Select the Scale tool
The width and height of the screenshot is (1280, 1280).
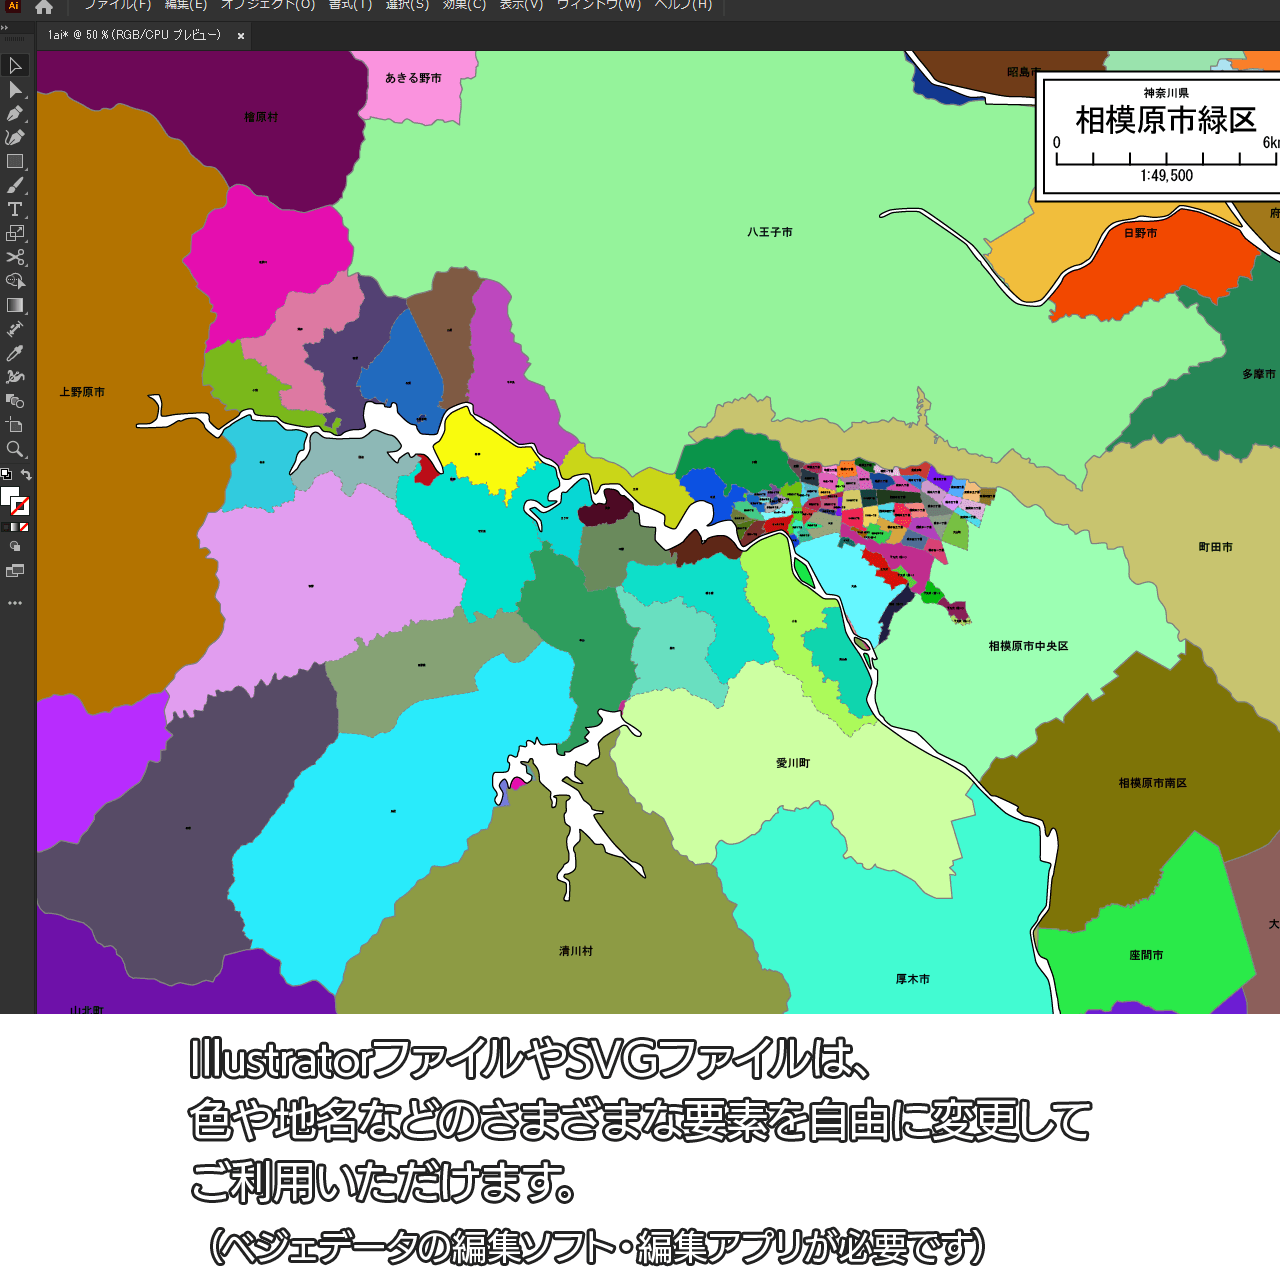tap(15, 234)
